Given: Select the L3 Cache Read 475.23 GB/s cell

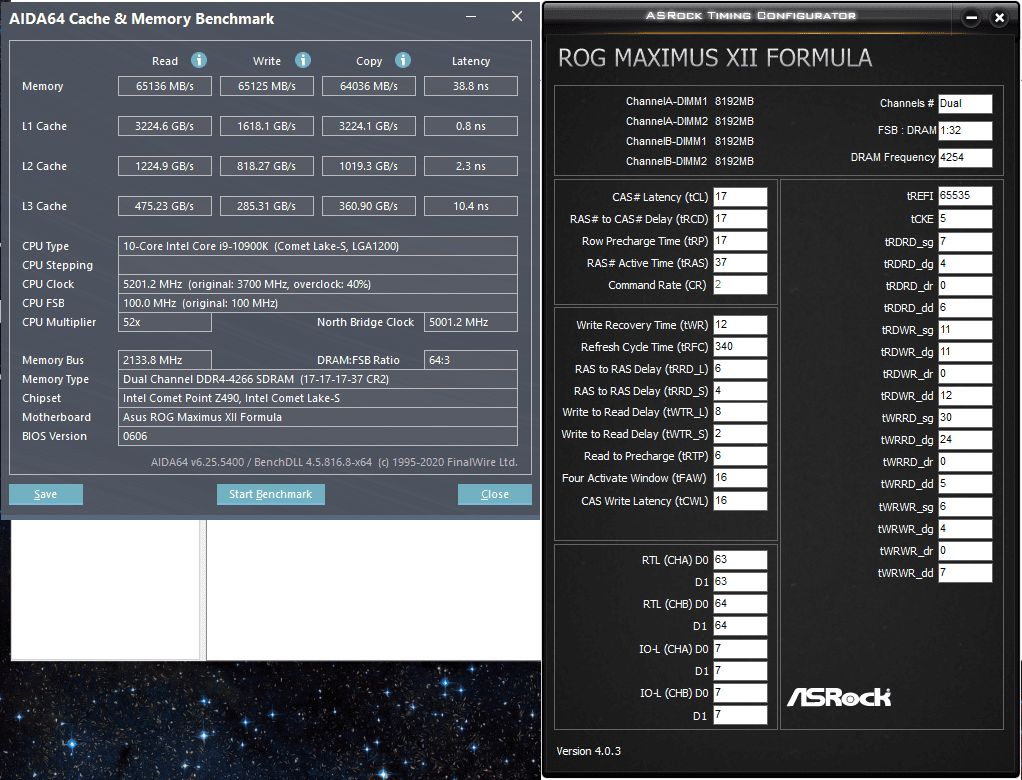Looking at the screenshot, I should click(x=165, y=206).
